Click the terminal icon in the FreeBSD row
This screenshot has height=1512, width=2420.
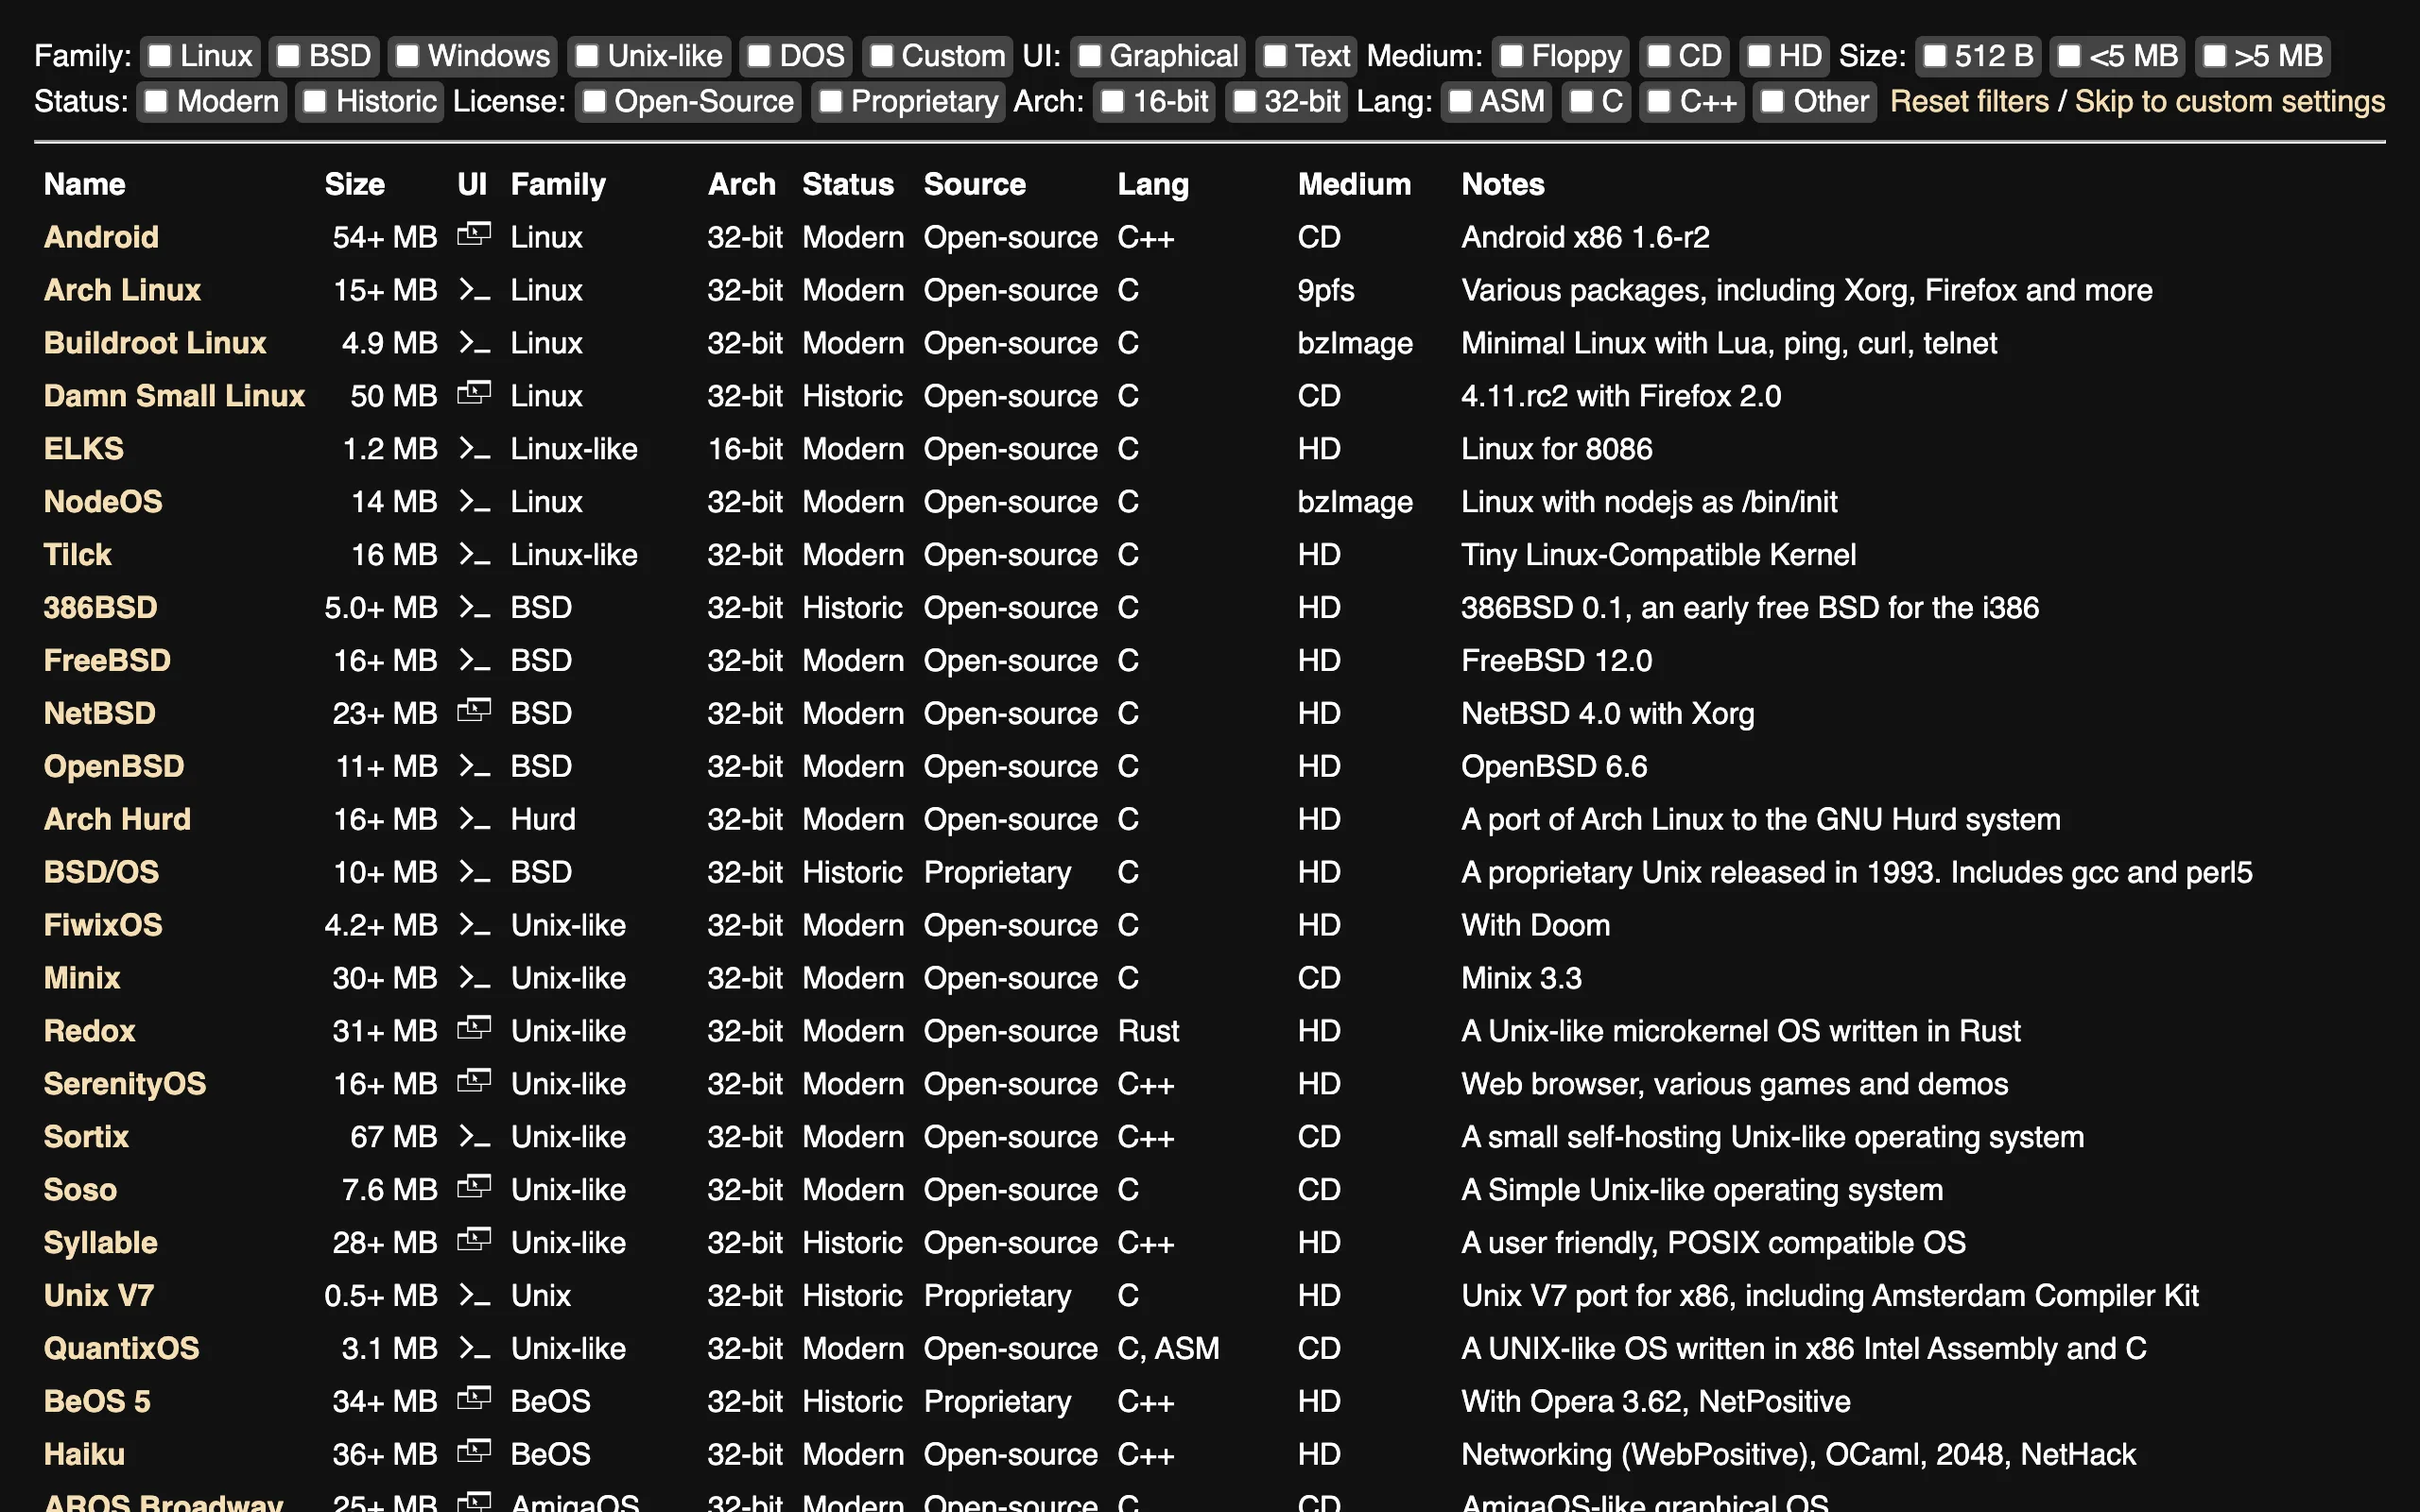[x=474, y=661]
